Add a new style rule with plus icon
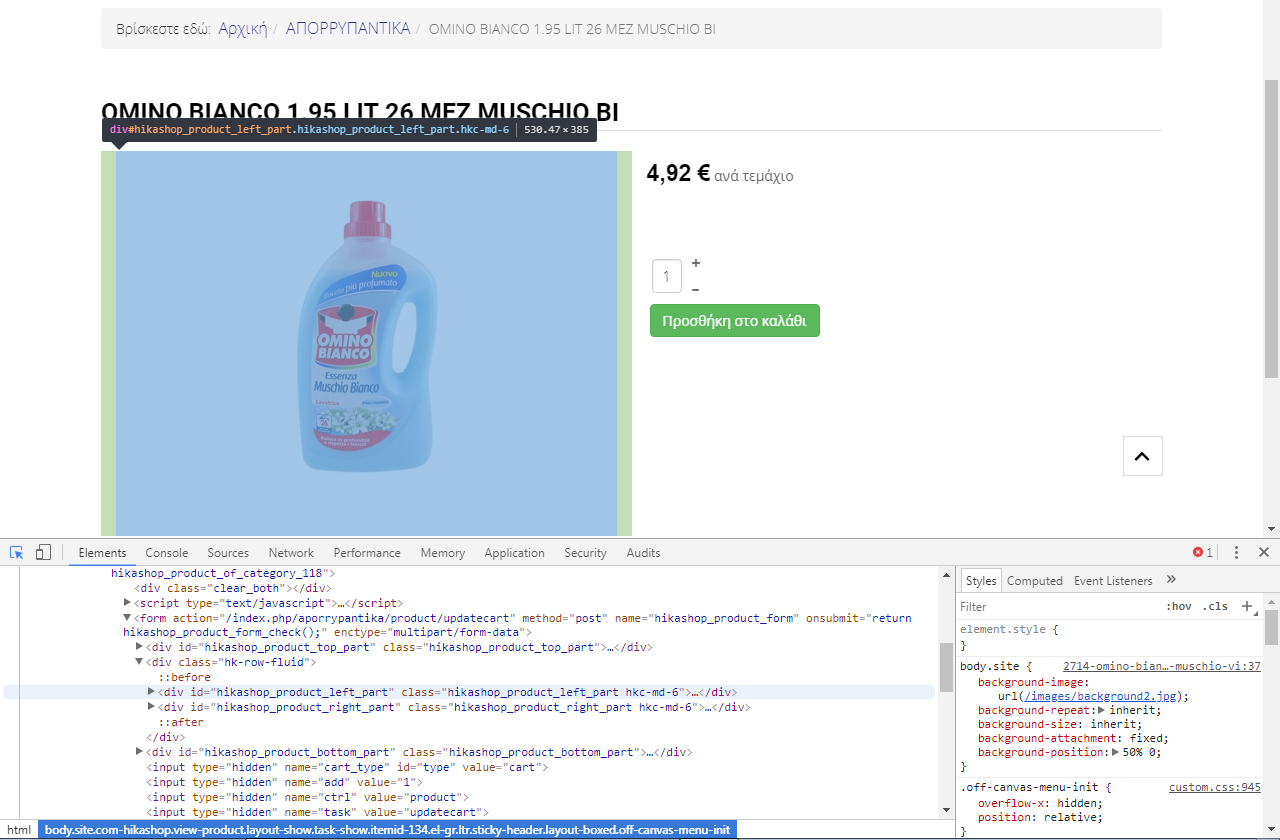 pos(1247,606)
